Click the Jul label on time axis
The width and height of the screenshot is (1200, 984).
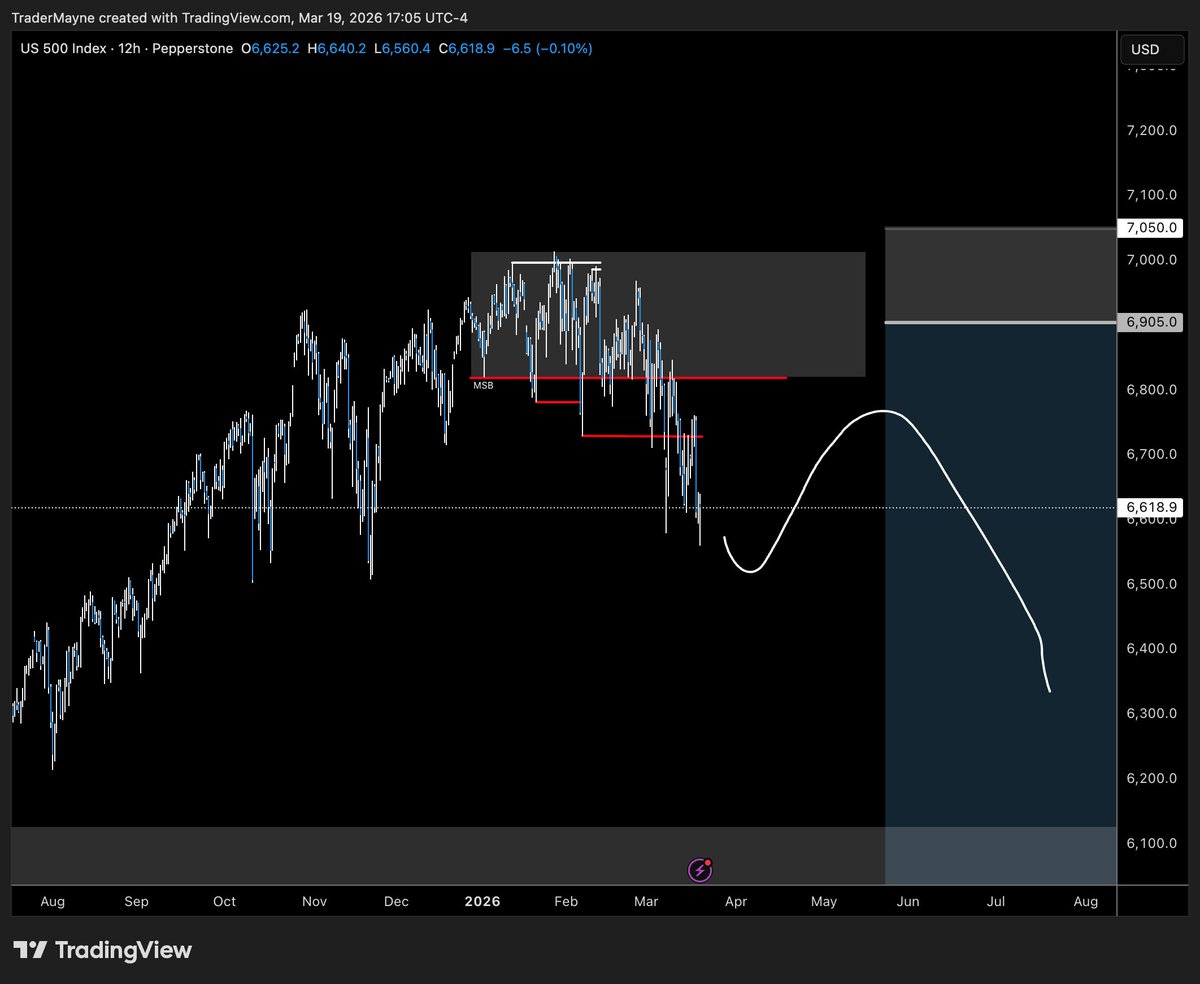[x=996, y=901]
